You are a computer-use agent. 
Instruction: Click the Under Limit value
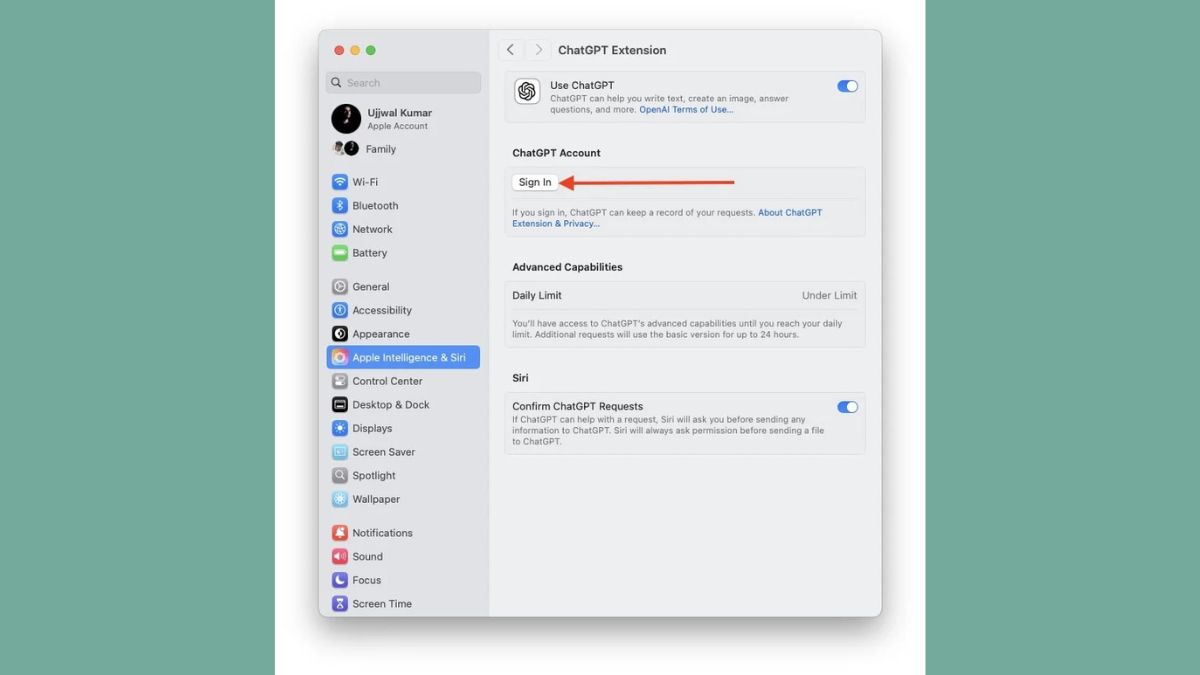(829, 296)
